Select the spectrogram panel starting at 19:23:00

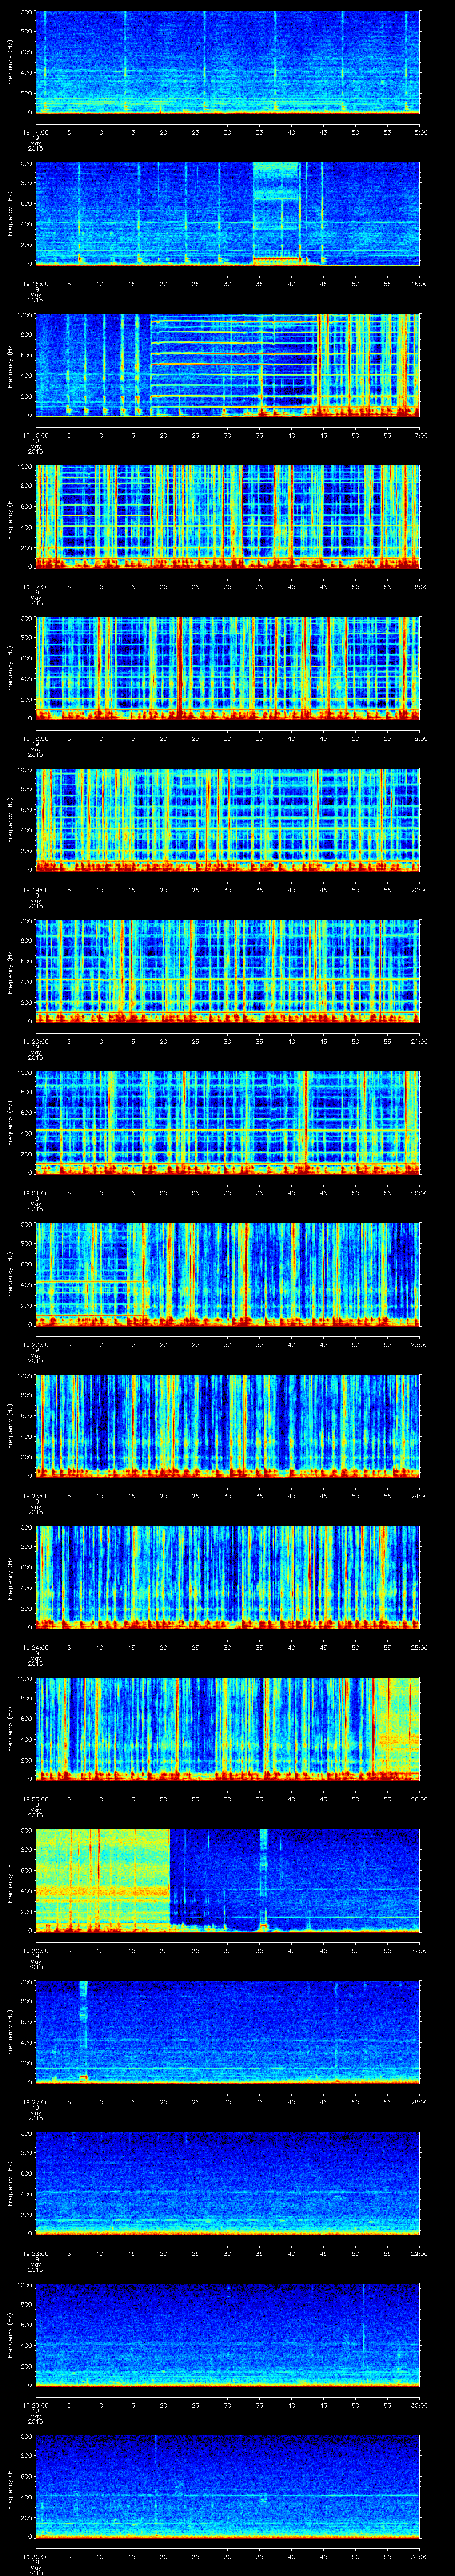(227, 1426)
